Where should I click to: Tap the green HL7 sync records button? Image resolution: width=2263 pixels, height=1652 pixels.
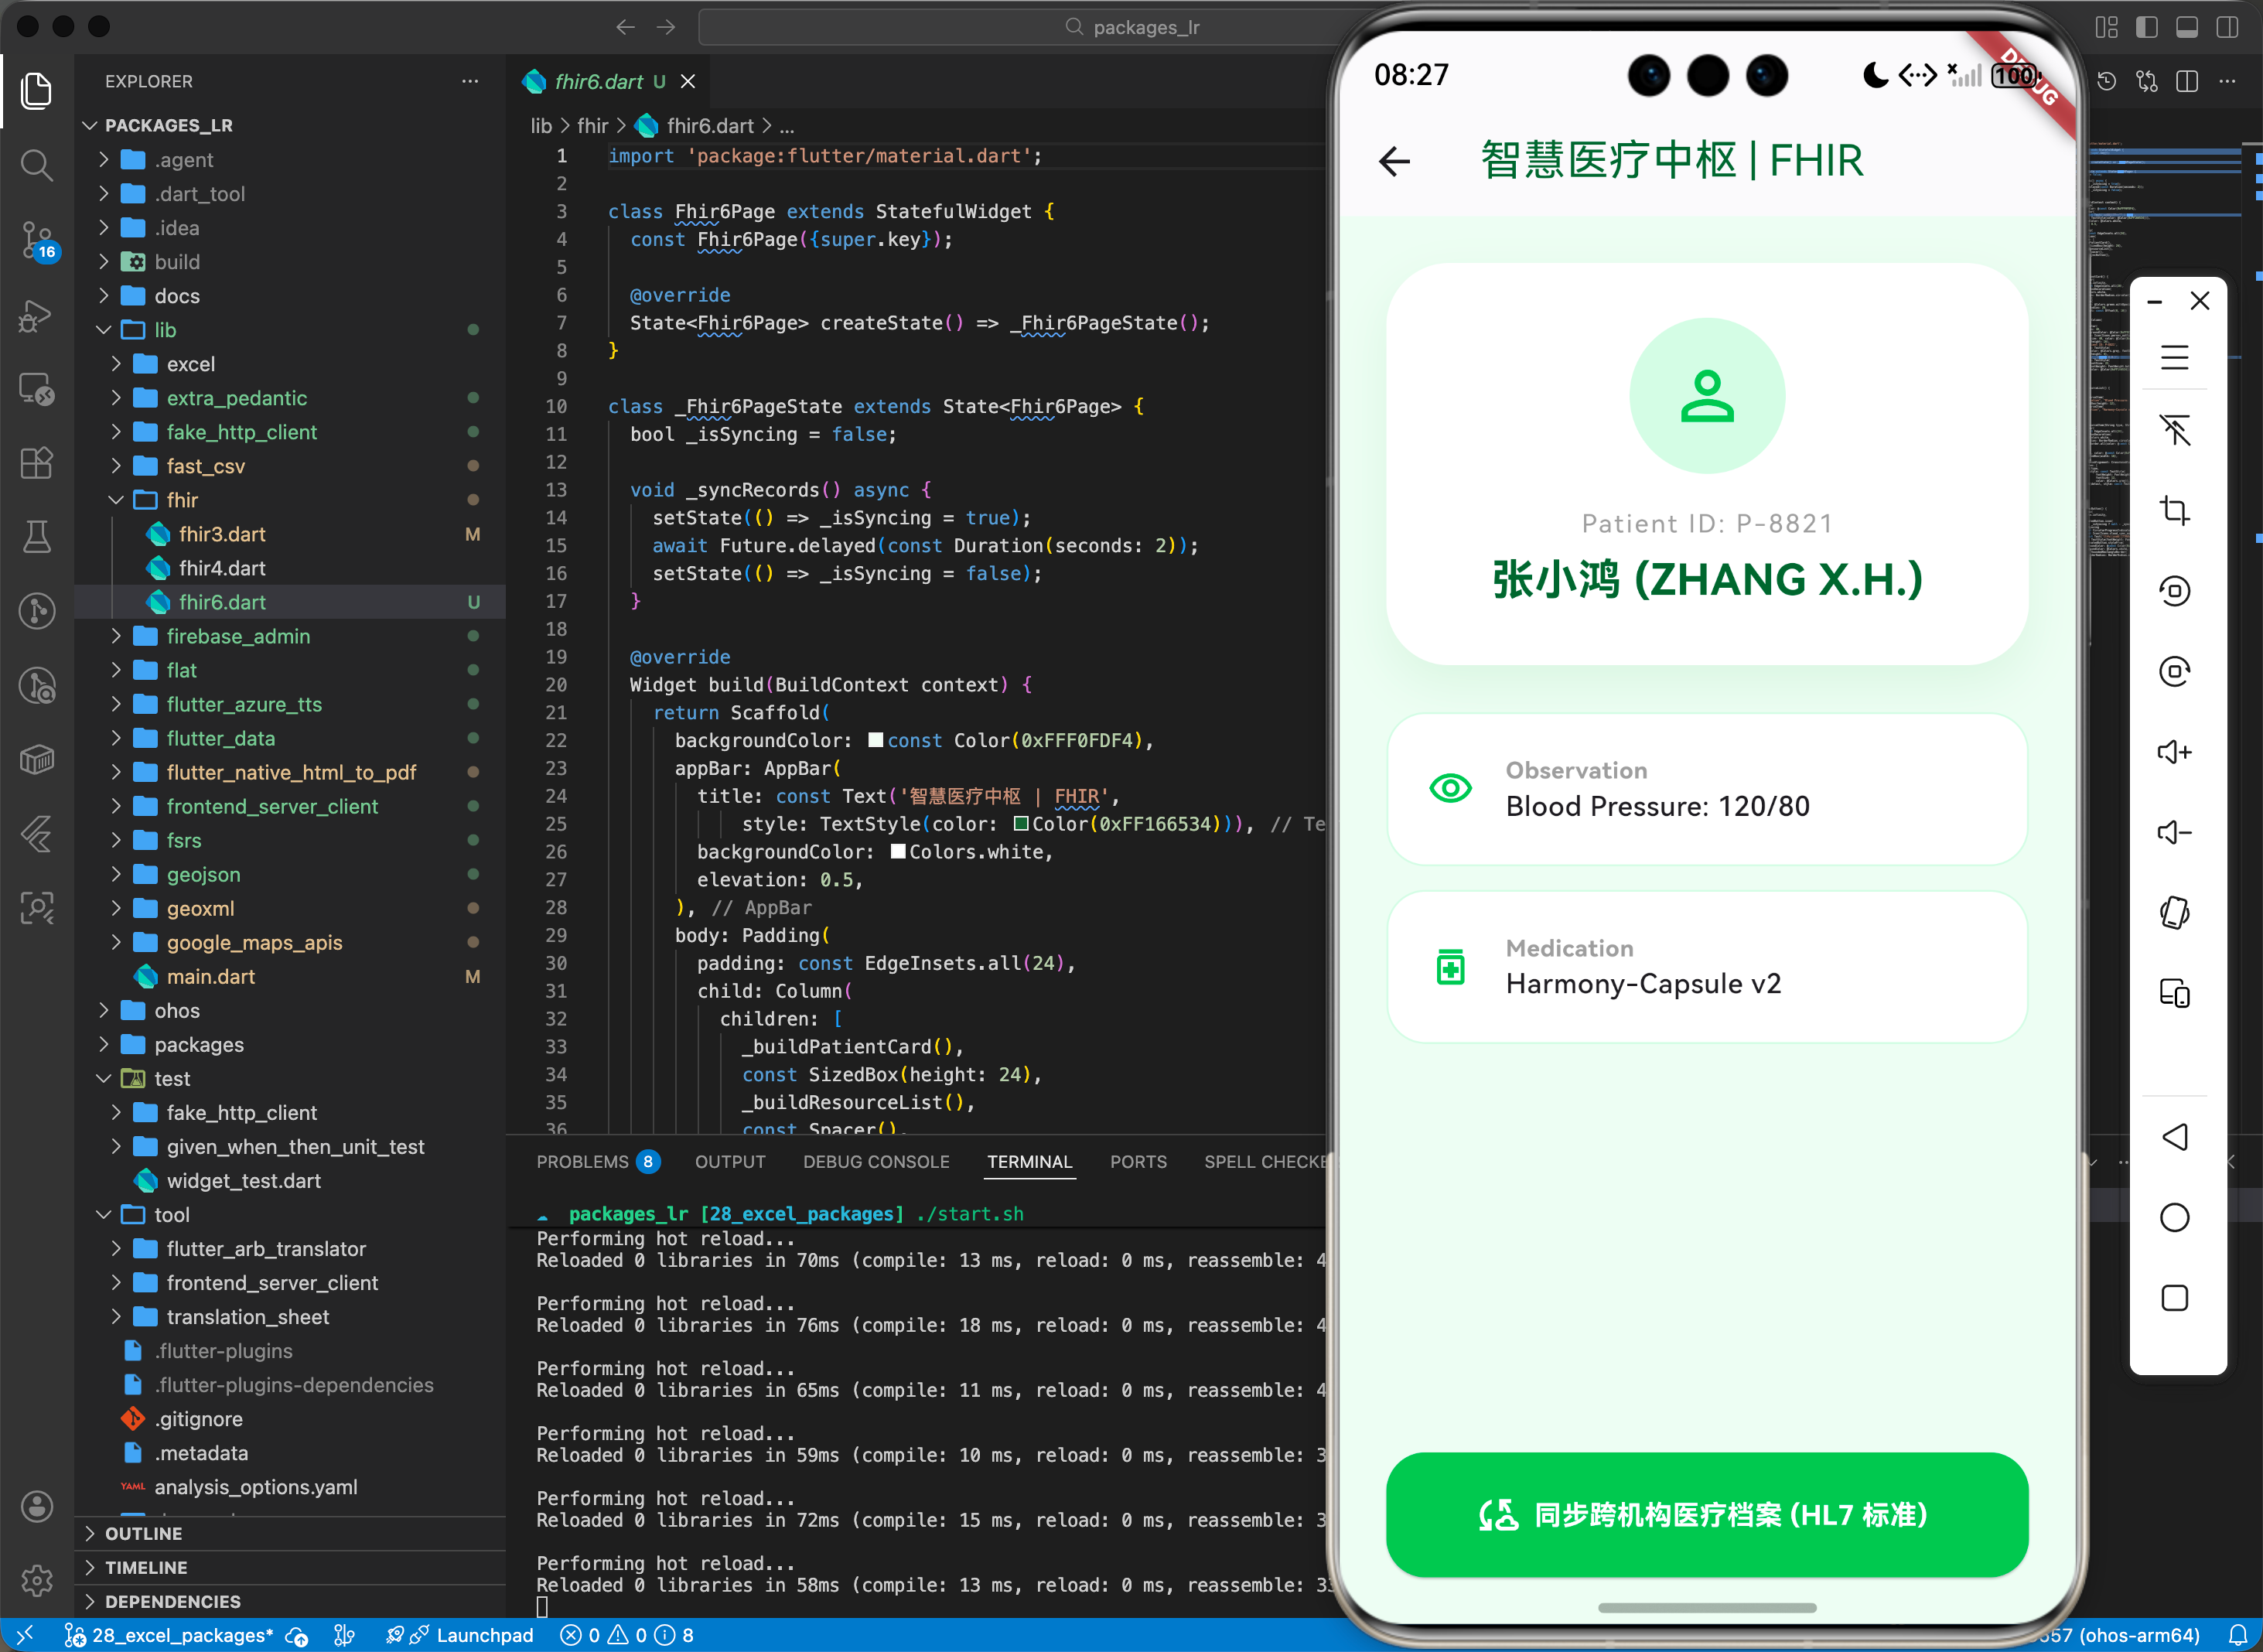1706,1514
